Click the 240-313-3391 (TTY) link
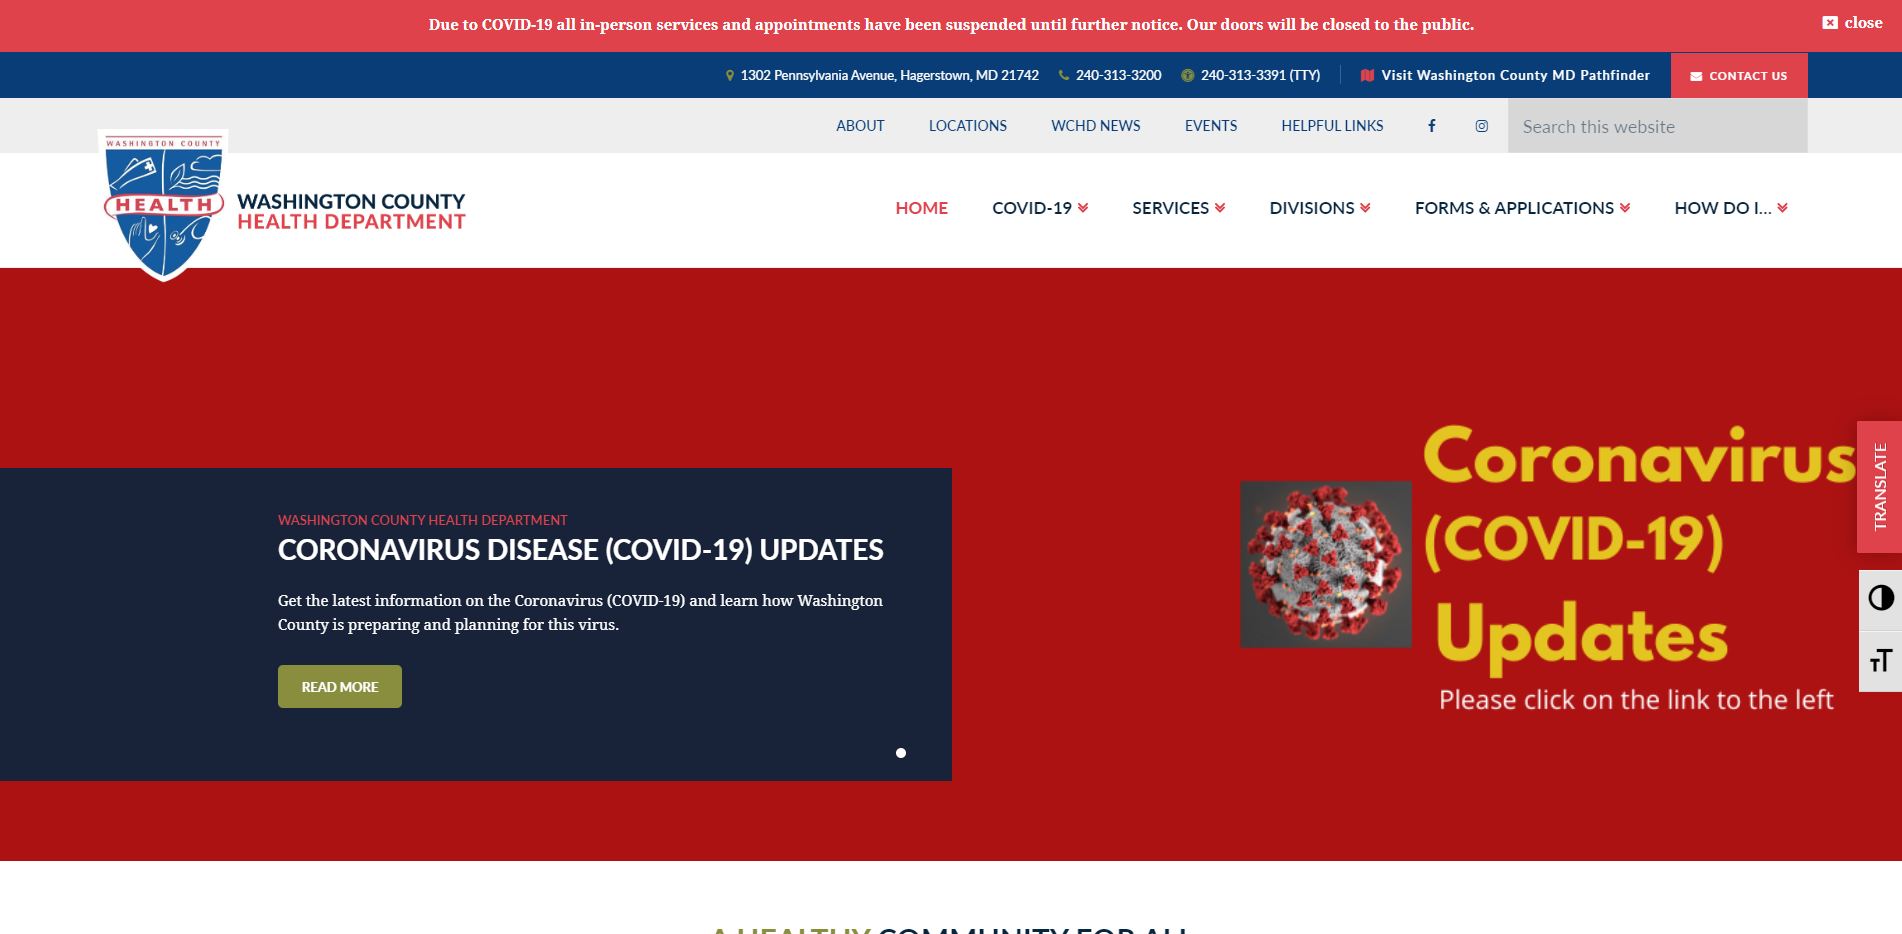The width and height of the screenshot is (1902, 934). (x=1260, y=75)
